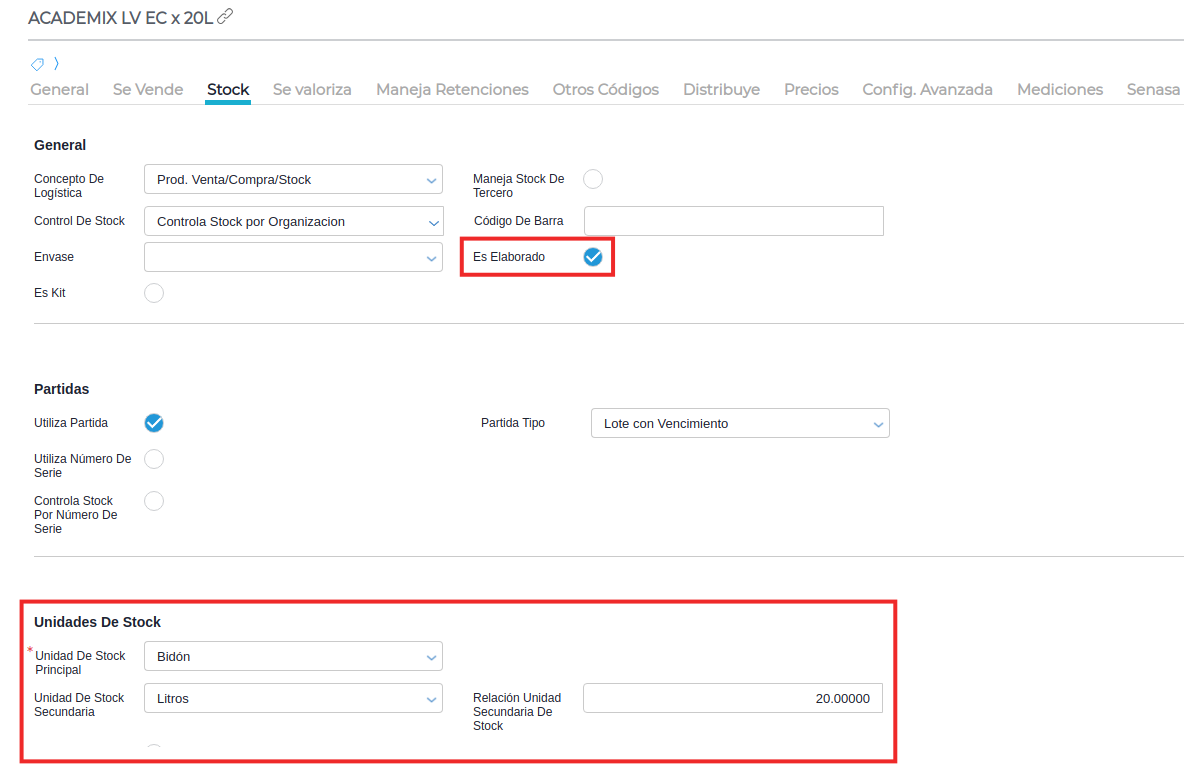Click the Código De Barra input field
1184x782 pixels.
point(733,221)
